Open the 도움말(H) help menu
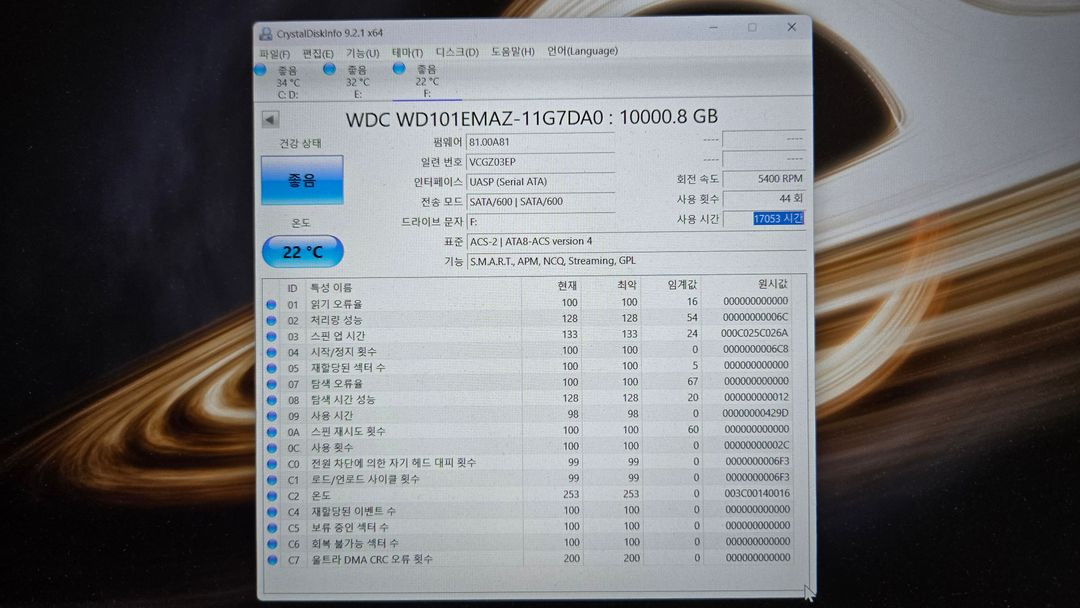The image size is (1080, 608). 510,50
